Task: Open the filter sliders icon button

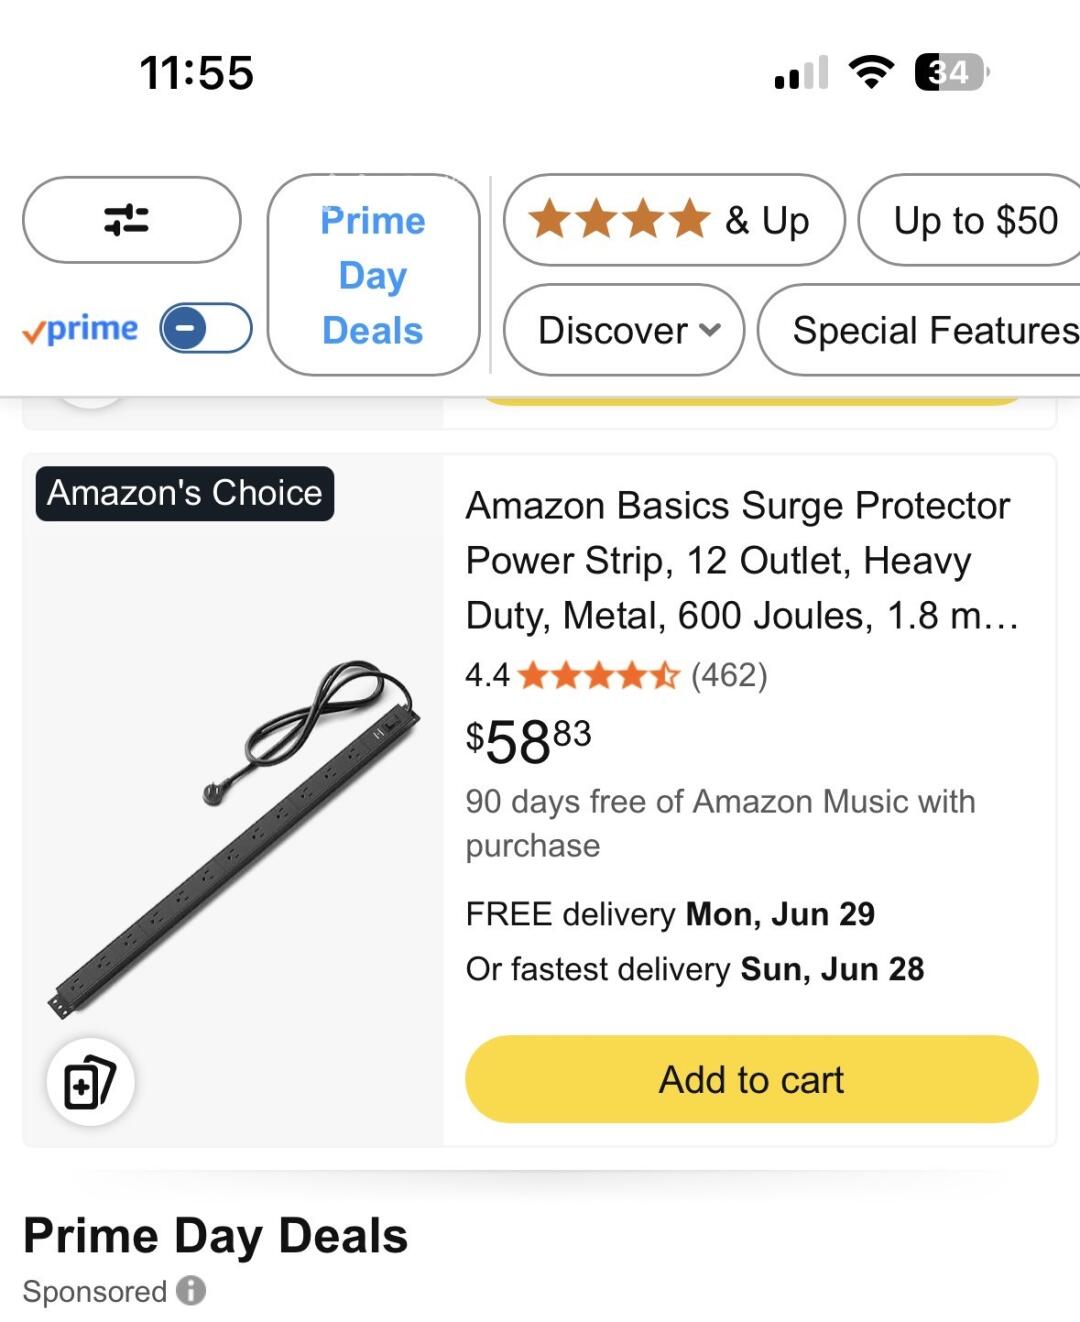Action: [131, 220]
